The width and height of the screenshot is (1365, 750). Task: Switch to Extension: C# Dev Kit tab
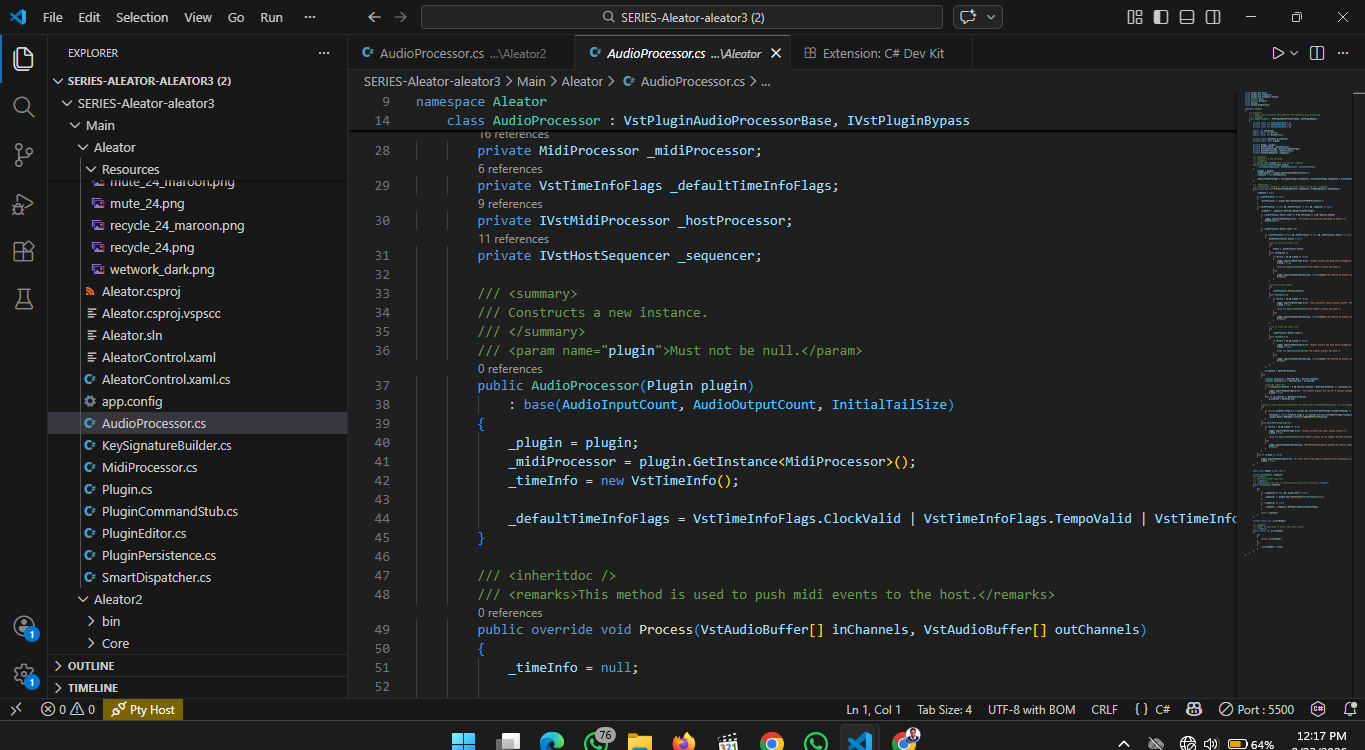coord(882,53)
